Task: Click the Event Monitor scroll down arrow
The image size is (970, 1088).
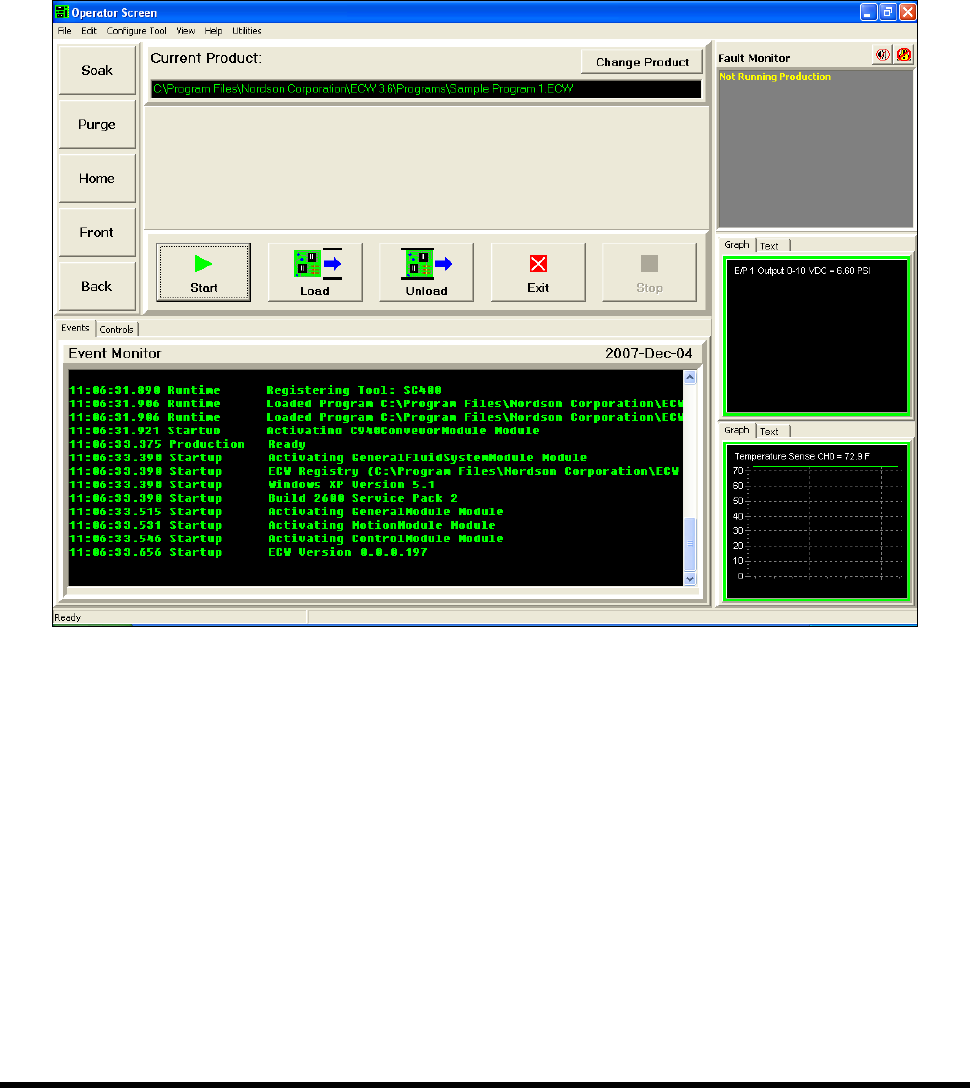Action: click(x=690, y=578)
